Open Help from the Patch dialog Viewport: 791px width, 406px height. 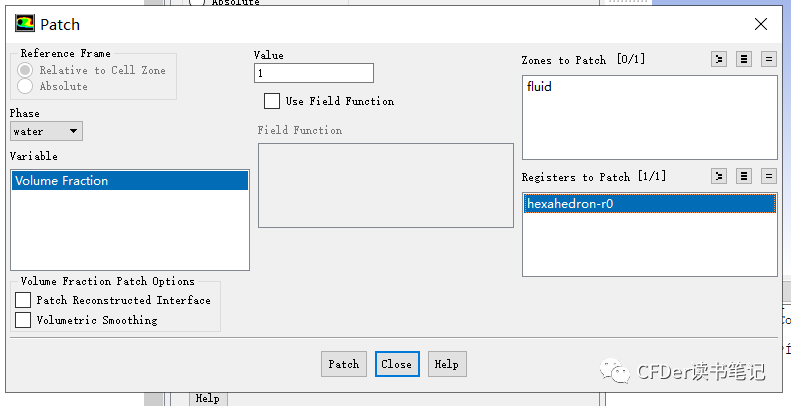[447, 364]
